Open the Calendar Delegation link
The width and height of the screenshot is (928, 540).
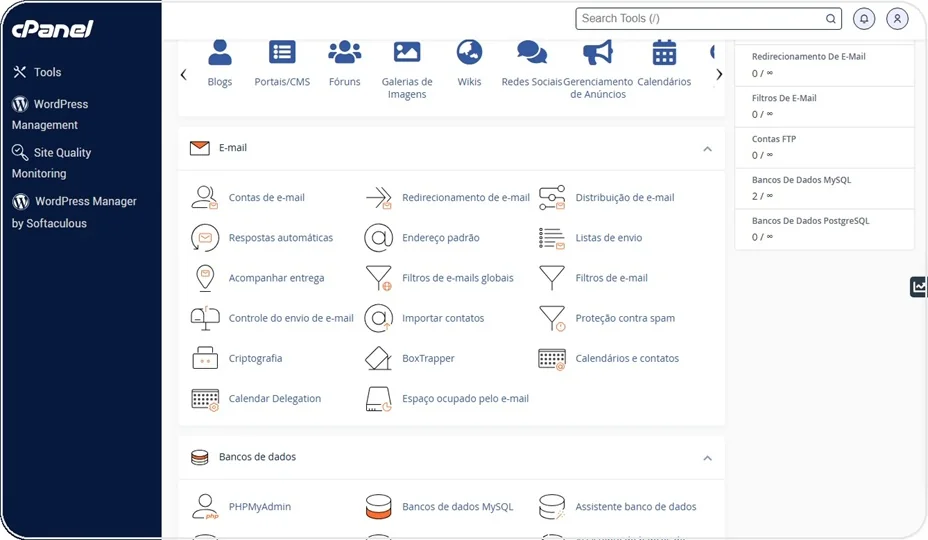[275, 398]
